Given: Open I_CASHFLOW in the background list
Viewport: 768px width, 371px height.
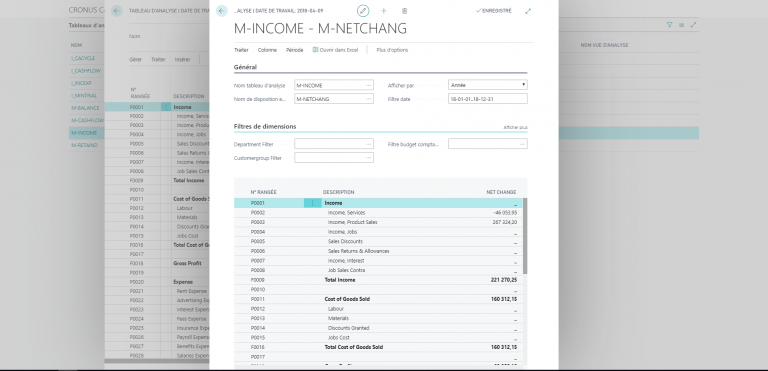Looking at the screenshot, I should click(x=86, y=71).
